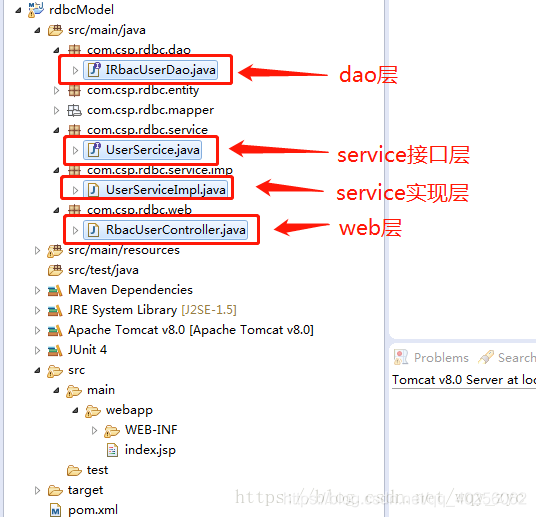This screenshot has width=536, height=517.
Task: Click the src folder icon
Action: coord(55,371)
